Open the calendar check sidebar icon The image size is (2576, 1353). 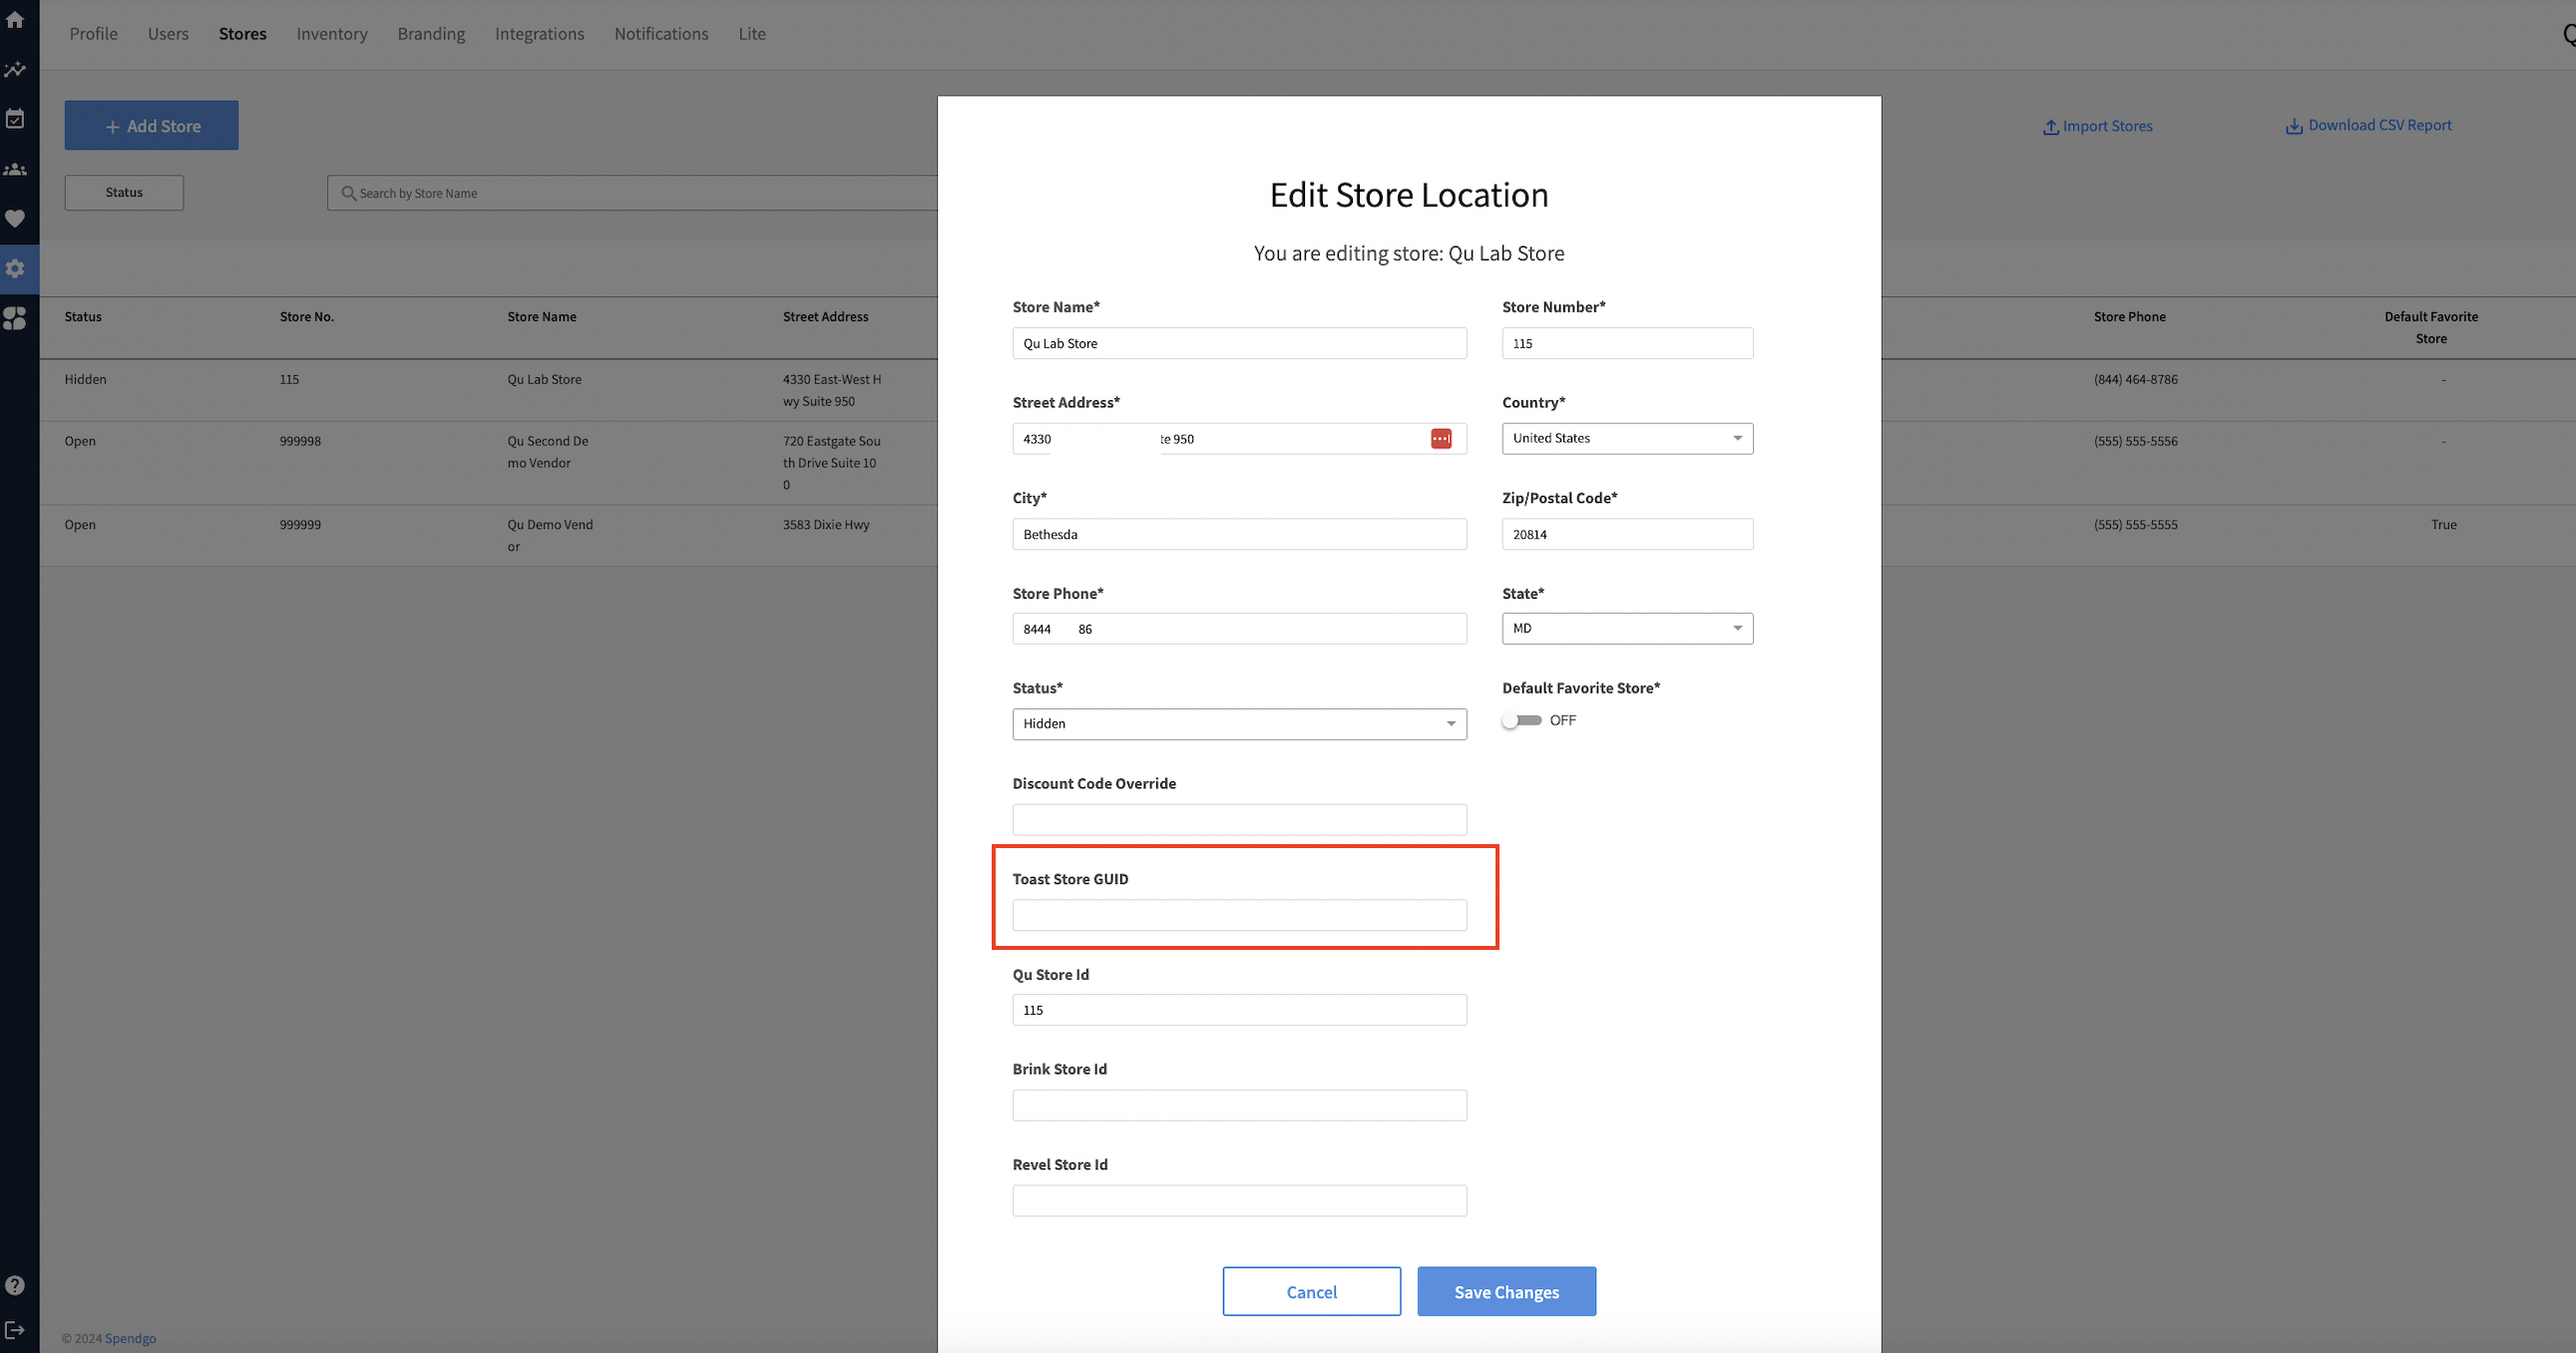(15, 119)
